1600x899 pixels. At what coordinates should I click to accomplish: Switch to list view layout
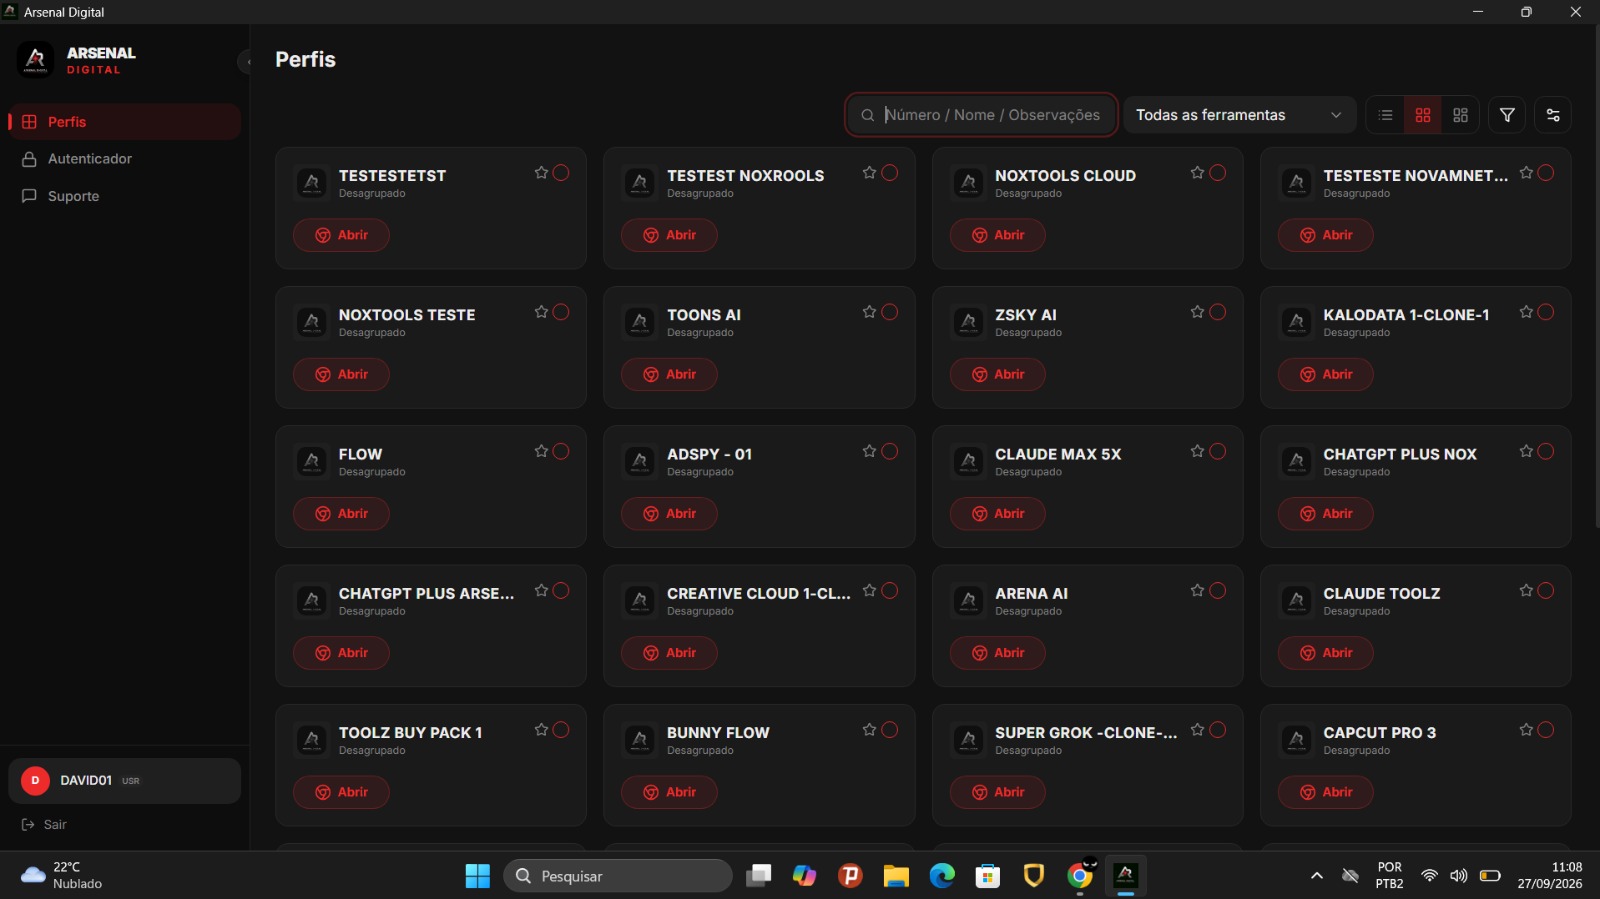click(1385, 115)
